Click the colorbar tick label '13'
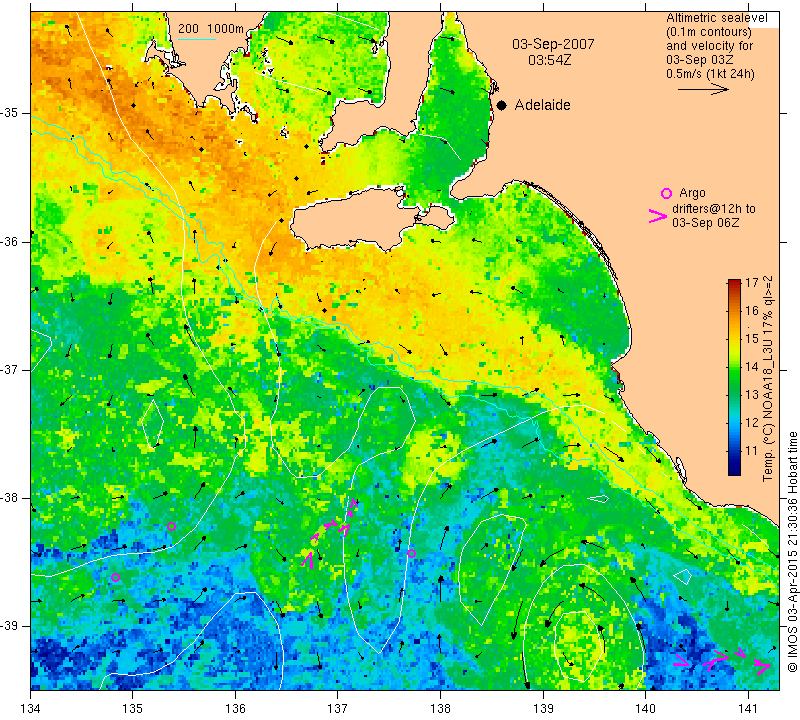This screenshot has width=800, height=720. pos(752,394)
